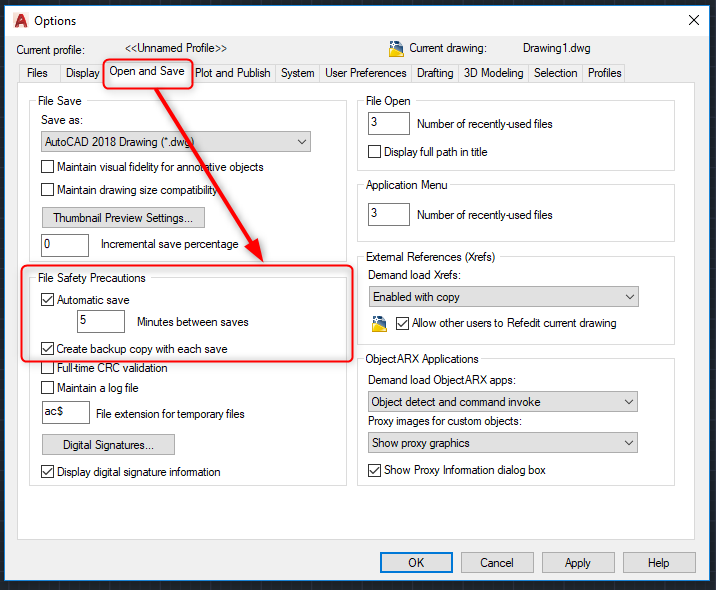Image resolution: width=716 pixels, height=590 pixels.
Task: Click the current drawing file icon
Action: click(x=396, y=48)
